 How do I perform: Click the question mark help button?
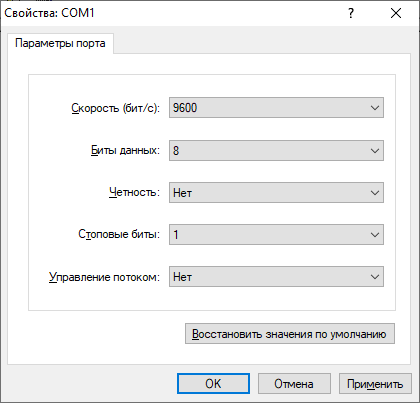pyautogui.click(x=351, y=13)
